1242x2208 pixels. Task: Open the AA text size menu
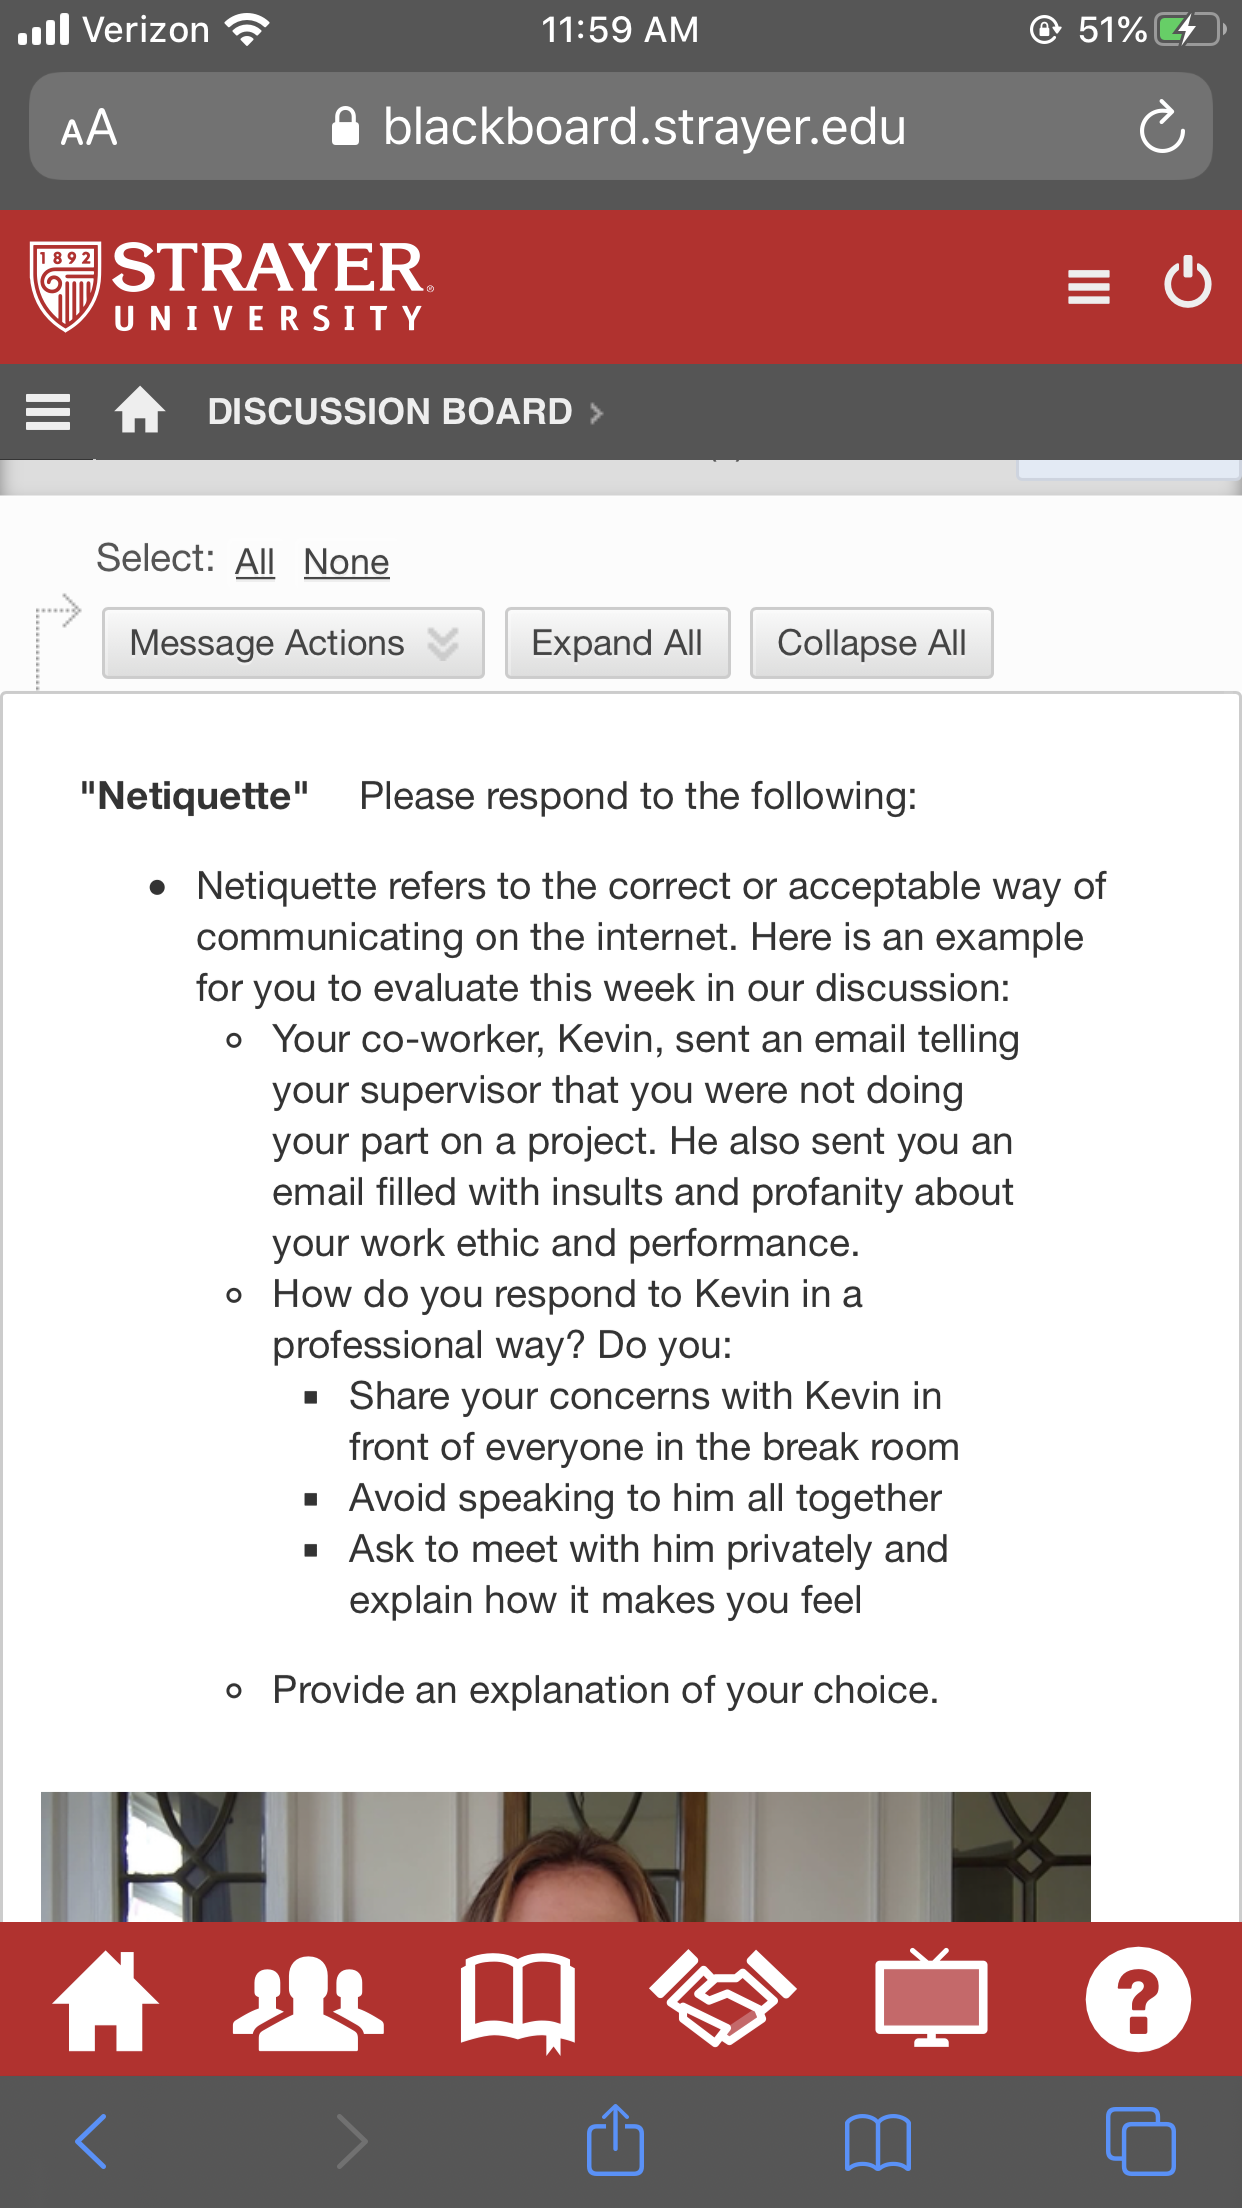pyautogui.click(x=89, y=128)
